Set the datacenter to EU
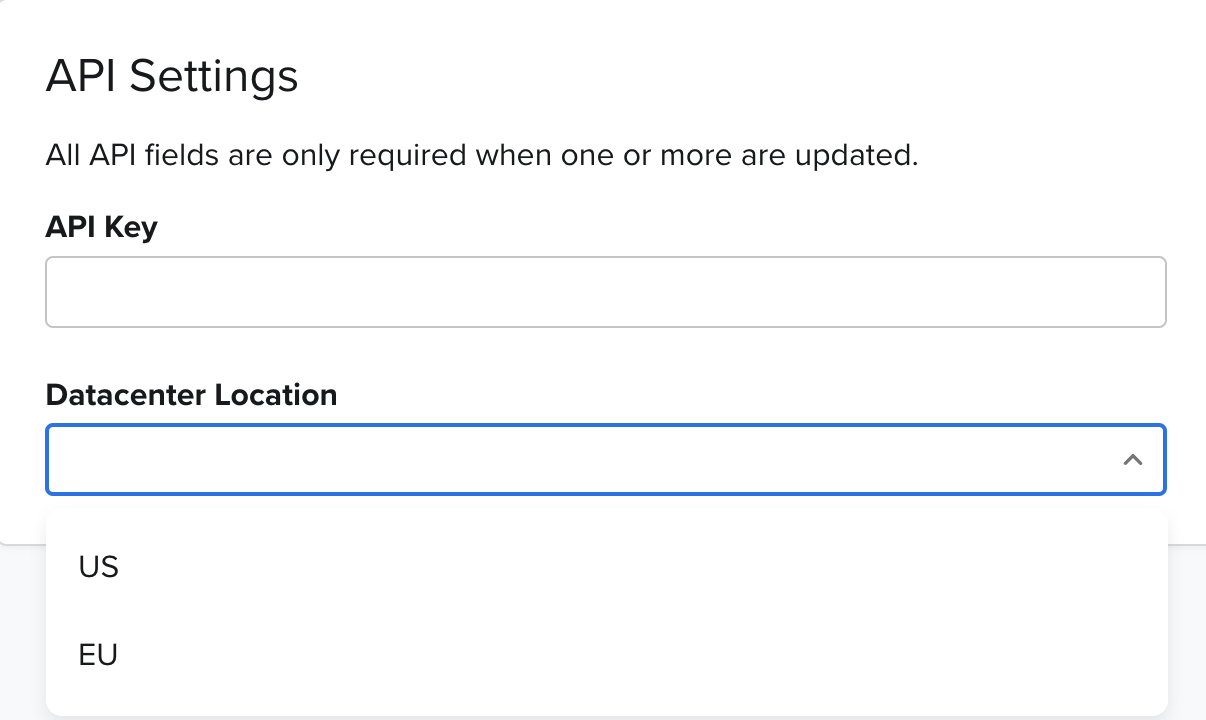 pyautogui.click(x=99, y=655)
